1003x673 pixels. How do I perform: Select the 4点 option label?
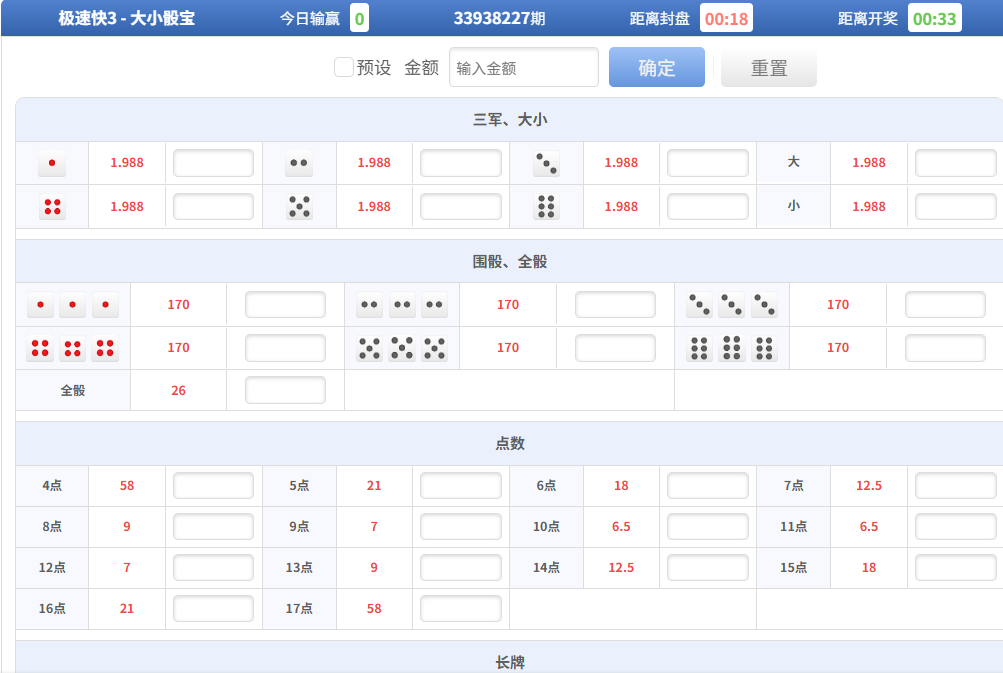click(52, 486)
